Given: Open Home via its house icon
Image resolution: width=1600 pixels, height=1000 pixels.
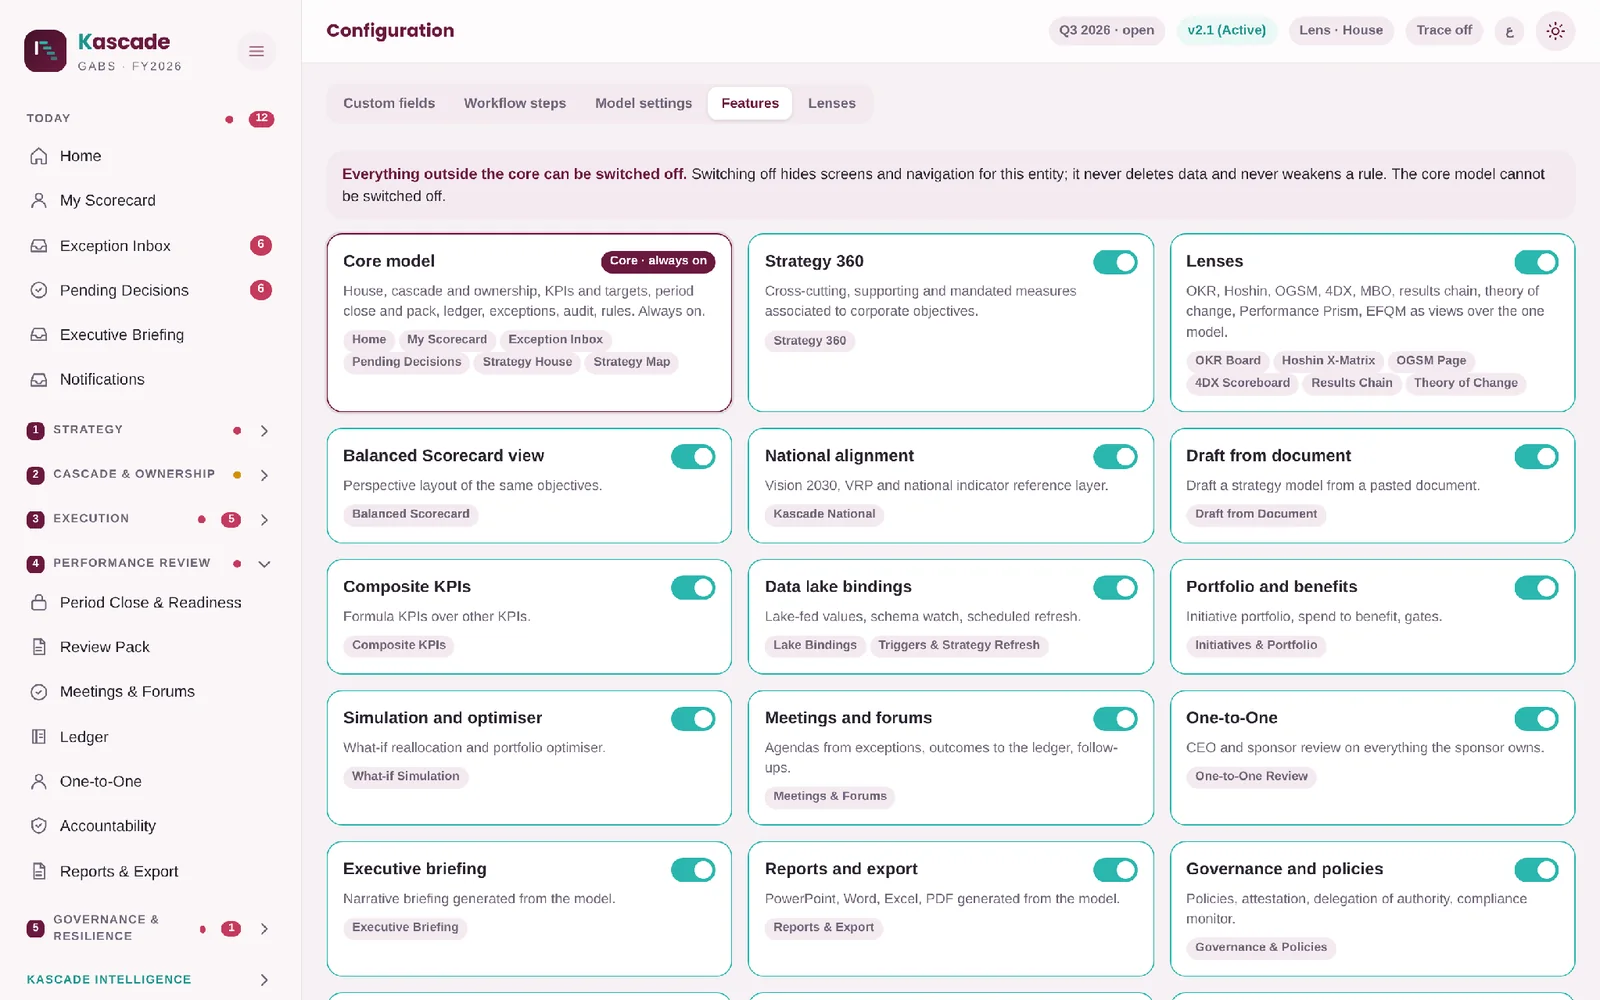Looking at the screenshot, I should pyautogui.click(x=39, y=156).
